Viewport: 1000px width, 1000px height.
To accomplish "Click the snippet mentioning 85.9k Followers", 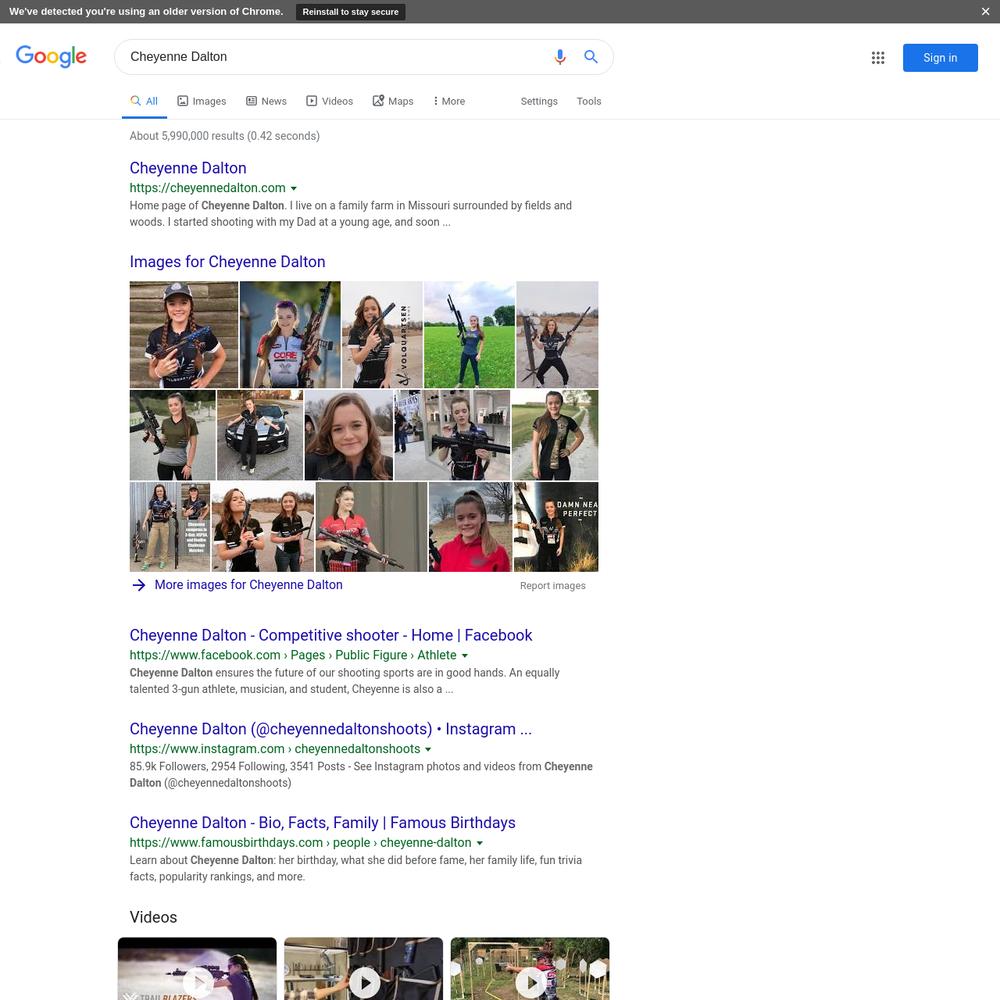I will (x=361, y=774).
